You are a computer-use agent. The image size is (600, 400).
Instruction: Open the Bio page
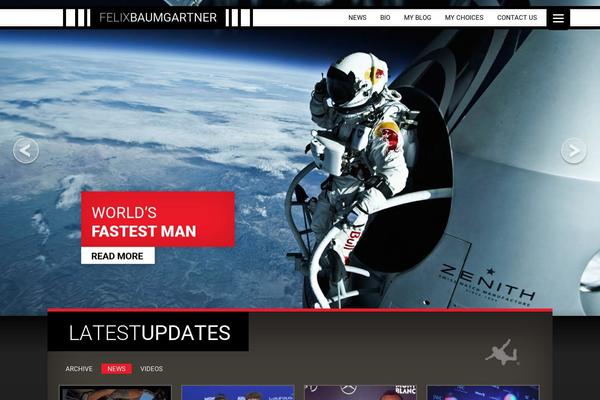(x=385, y=18)
